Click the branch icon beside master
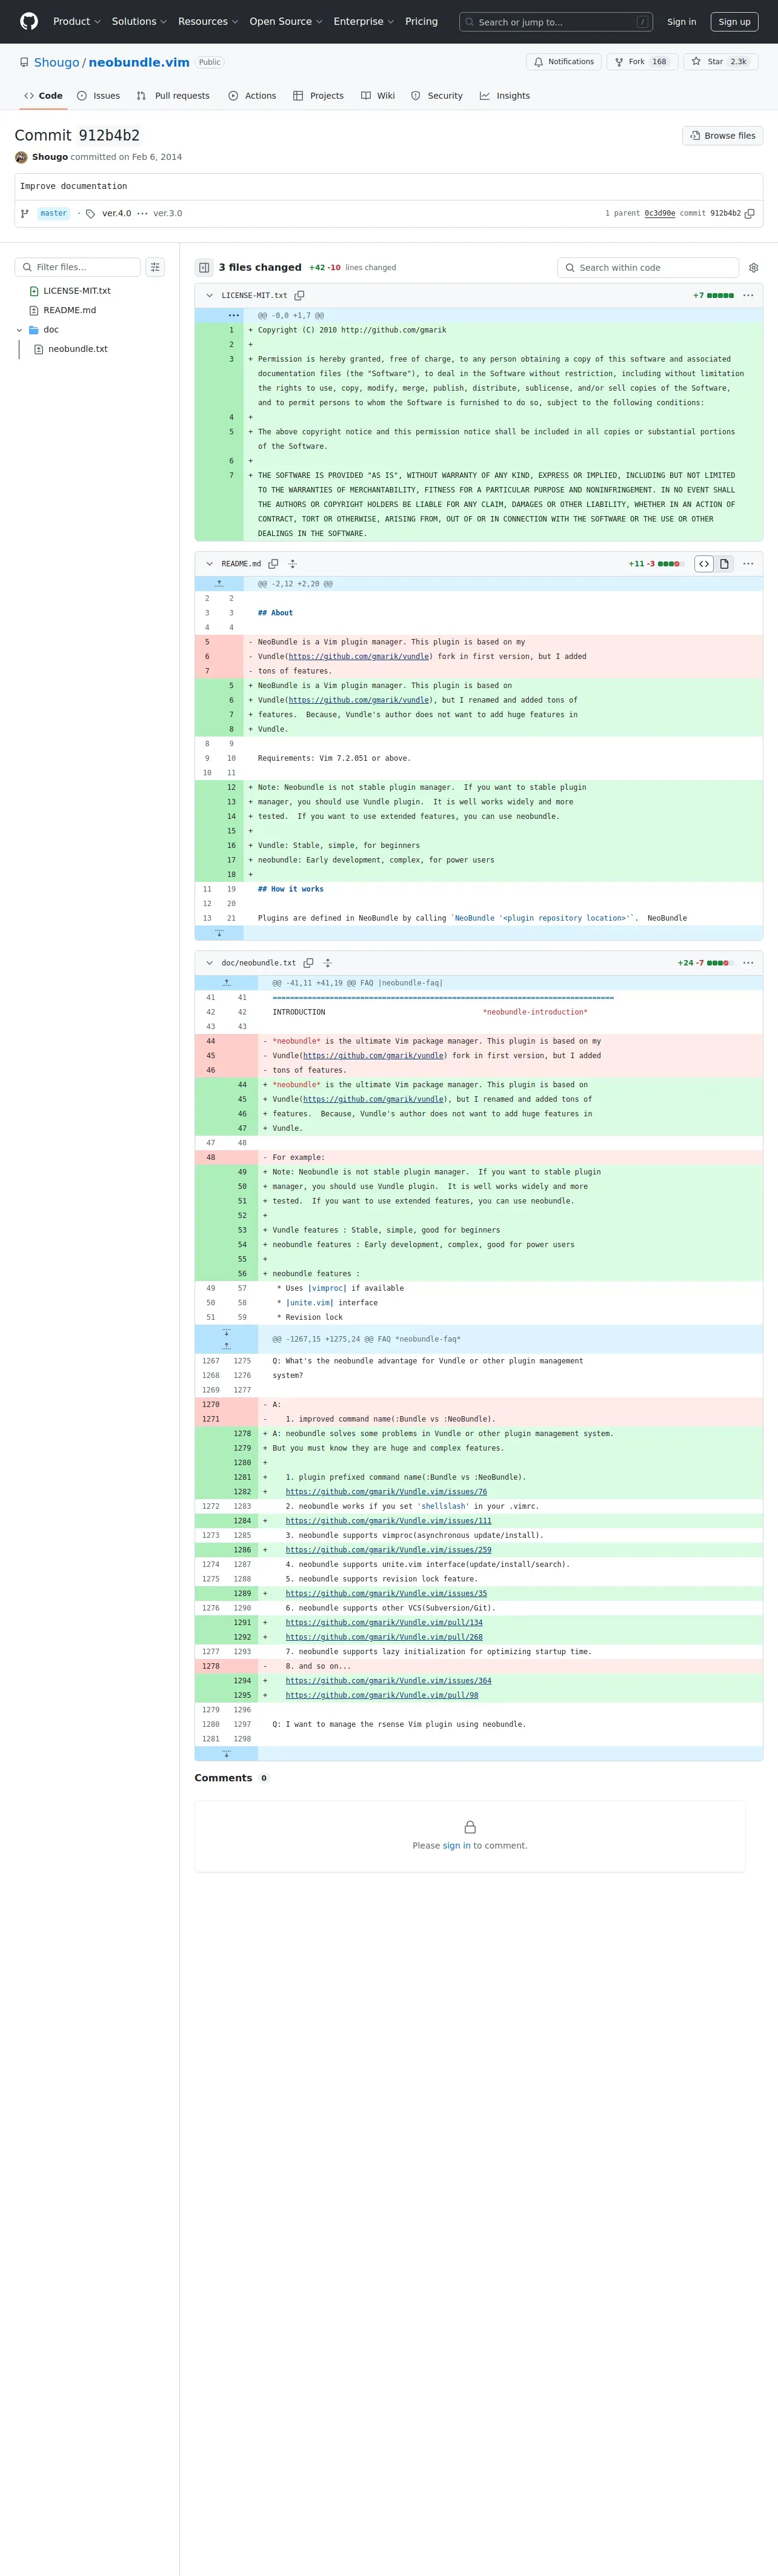 point(25,213)
